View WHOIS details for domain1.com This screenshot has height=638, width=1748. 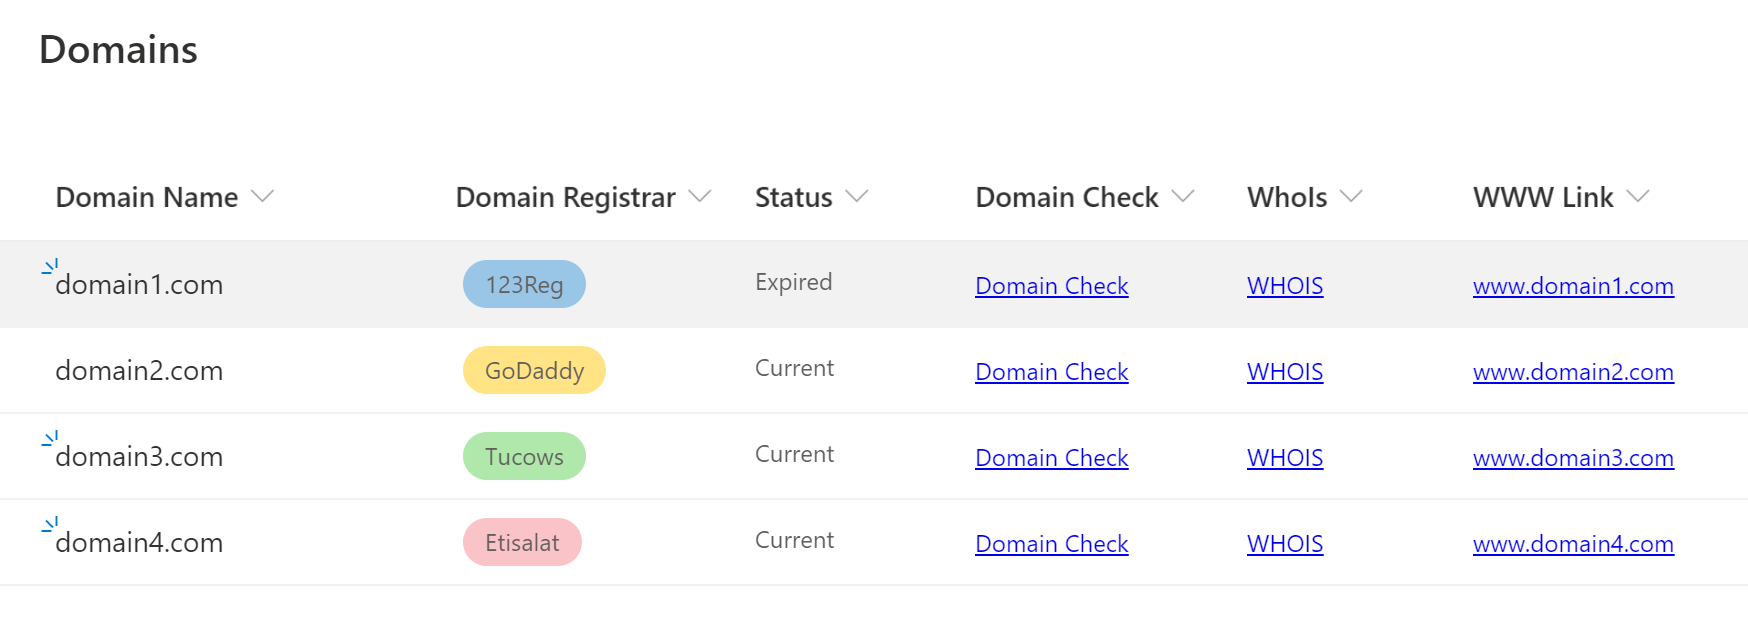(1284, 286)
